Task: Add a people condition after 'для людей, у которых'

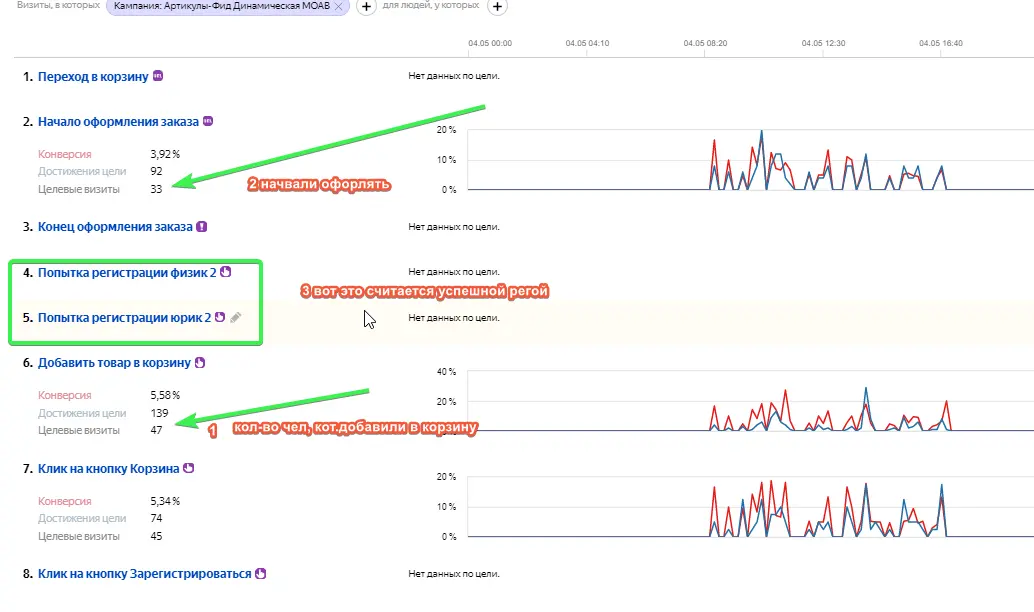Action: (x=497, y=7)
